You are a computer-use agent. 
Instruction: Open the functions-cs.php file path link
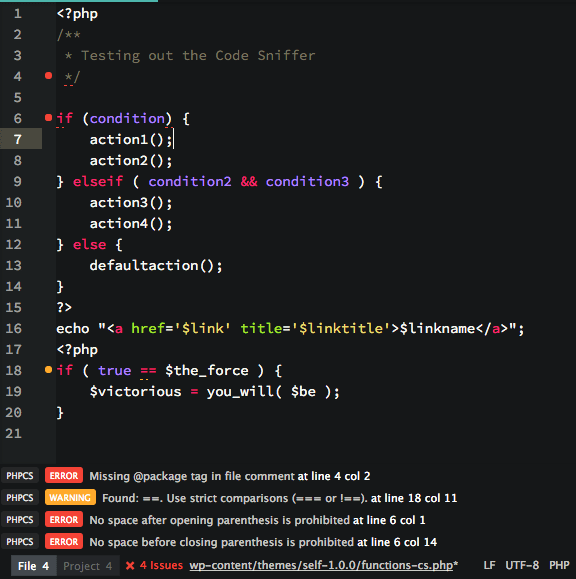point(321,565)
